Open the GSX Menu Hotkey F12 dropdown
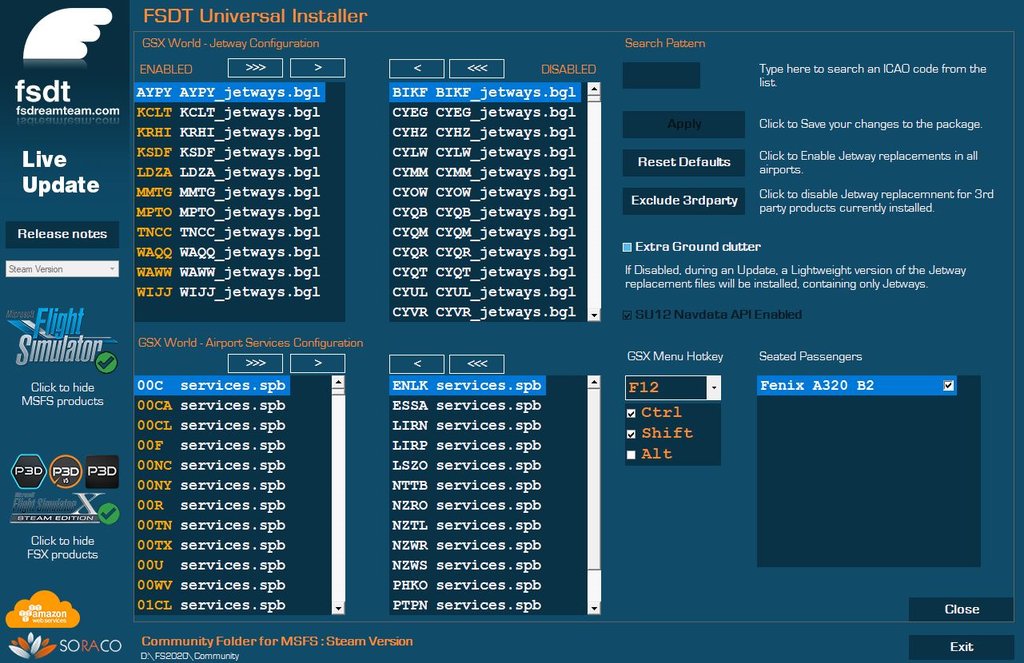Screen dimensions: 1024x663 (714, 387)
